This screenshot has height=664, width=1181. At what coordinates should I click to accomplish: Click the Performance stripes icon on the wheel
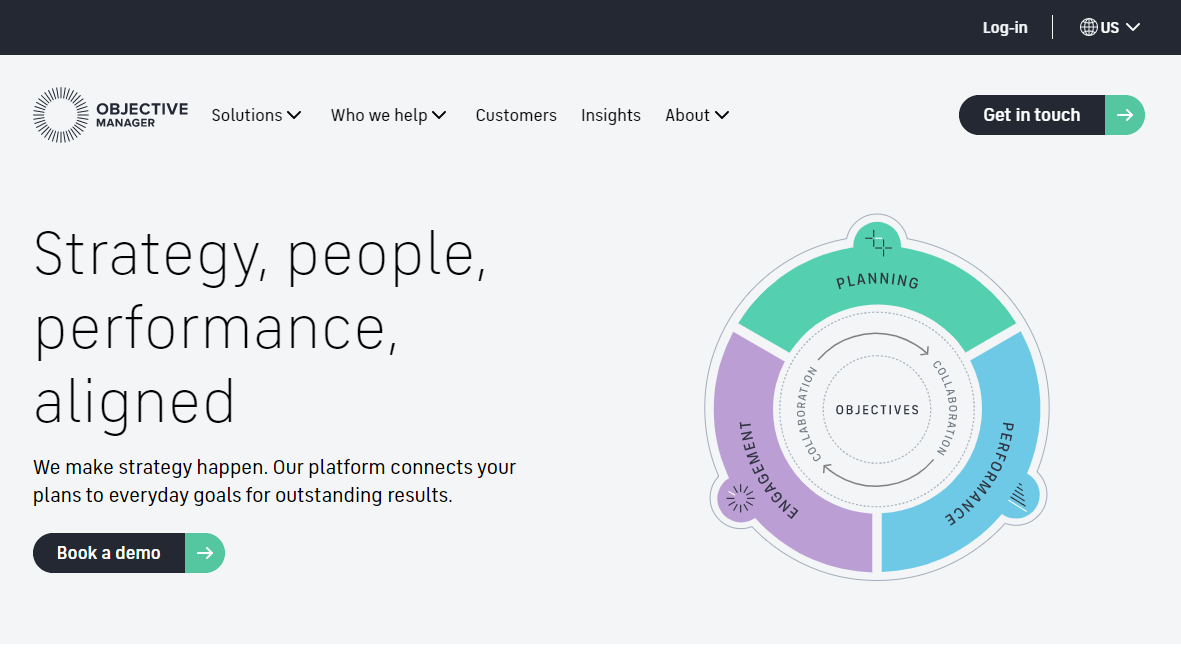(x=1018, y=497)
